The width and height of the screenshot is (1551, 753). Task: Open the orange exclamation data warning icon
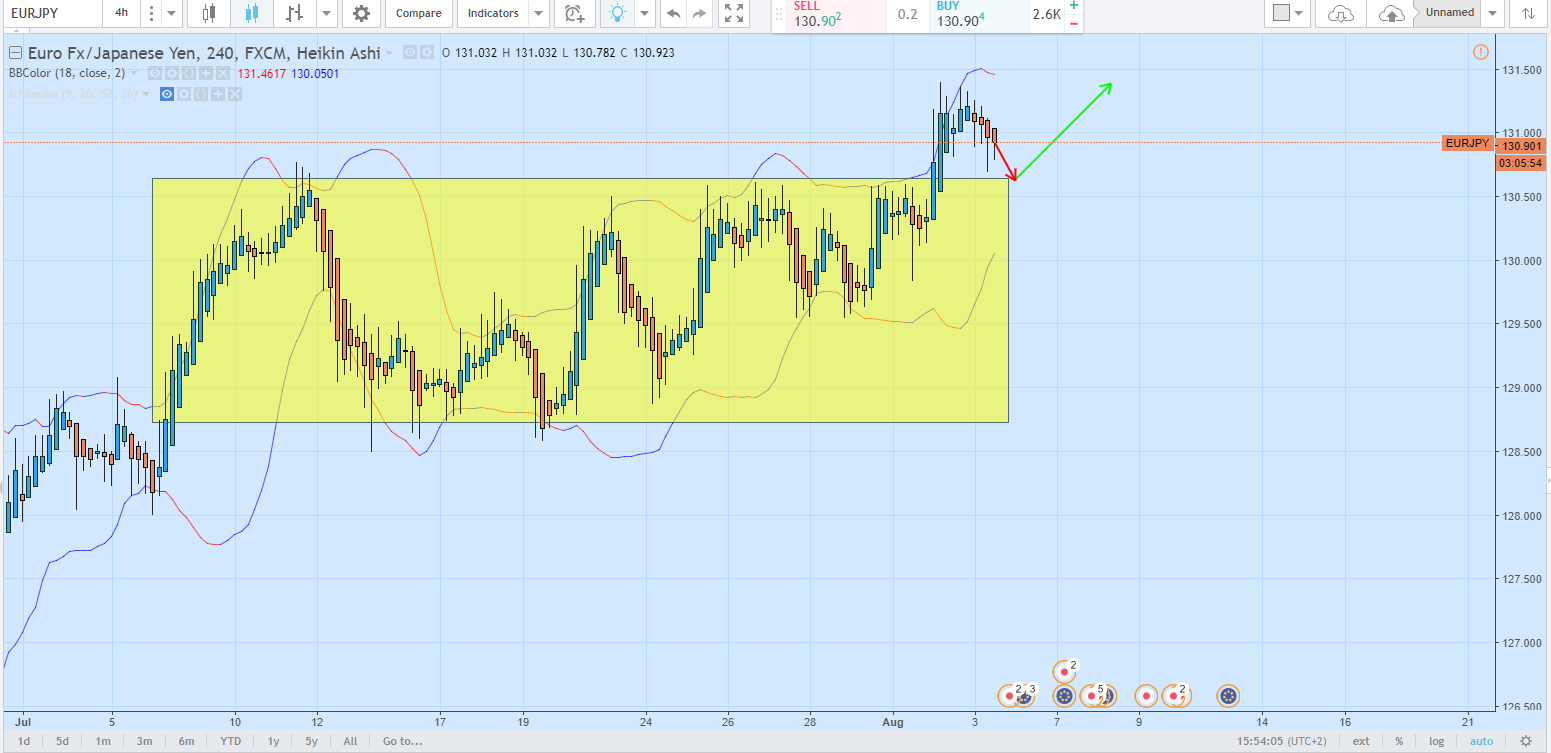pyautogui.click(x=1480, y=52)
